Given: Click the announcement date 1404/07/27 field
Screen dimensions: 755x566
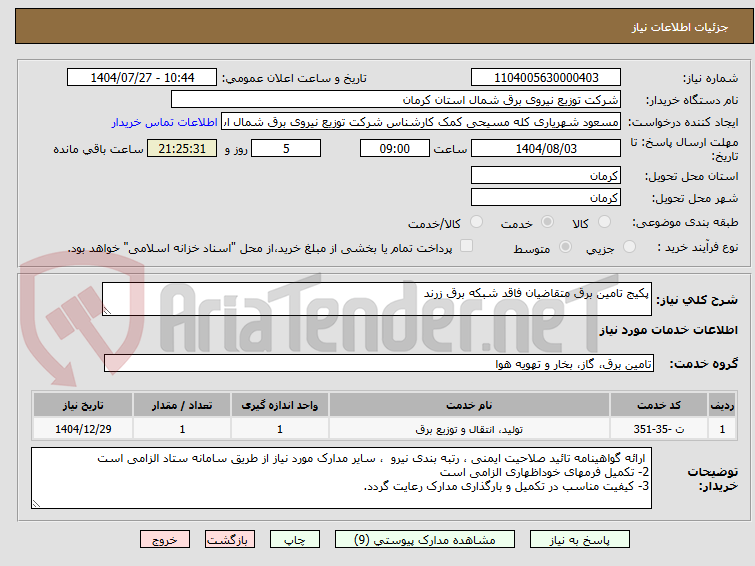Looking at the screenshot, I should click(142, 78).
